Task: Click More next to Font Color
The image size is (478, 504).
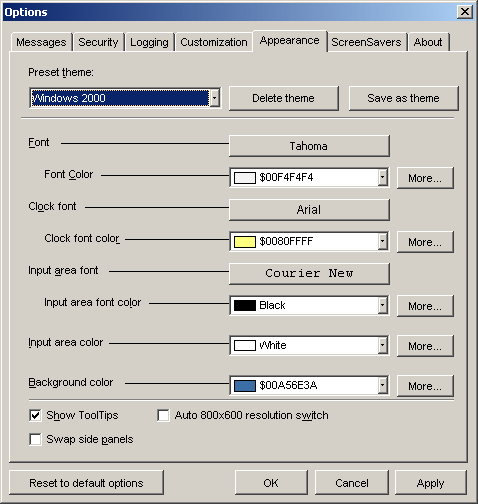Action: 425,178
